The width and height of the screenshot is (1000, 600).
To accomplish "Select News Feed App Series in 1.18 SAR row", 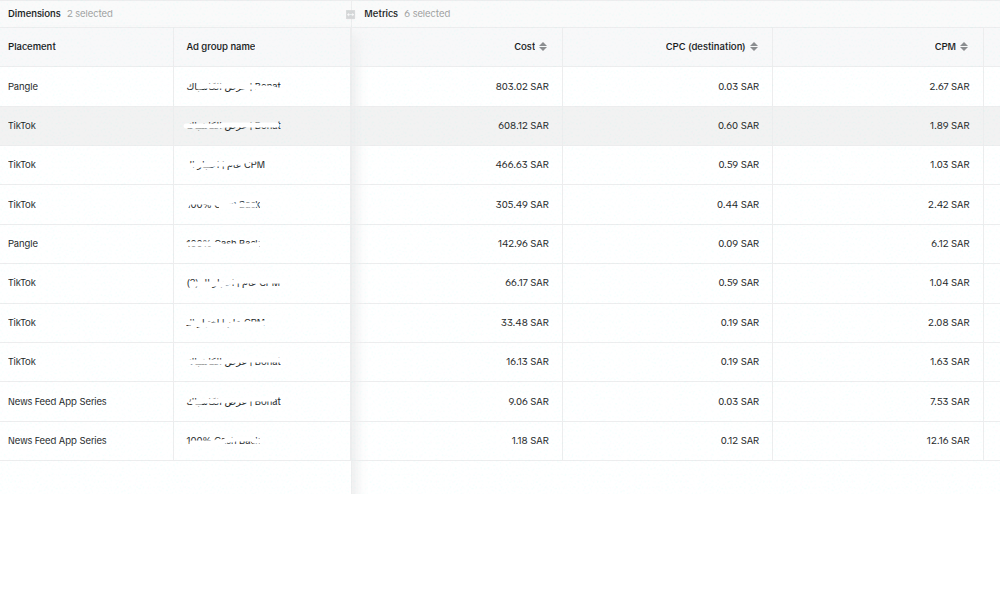I will (57, 441).
